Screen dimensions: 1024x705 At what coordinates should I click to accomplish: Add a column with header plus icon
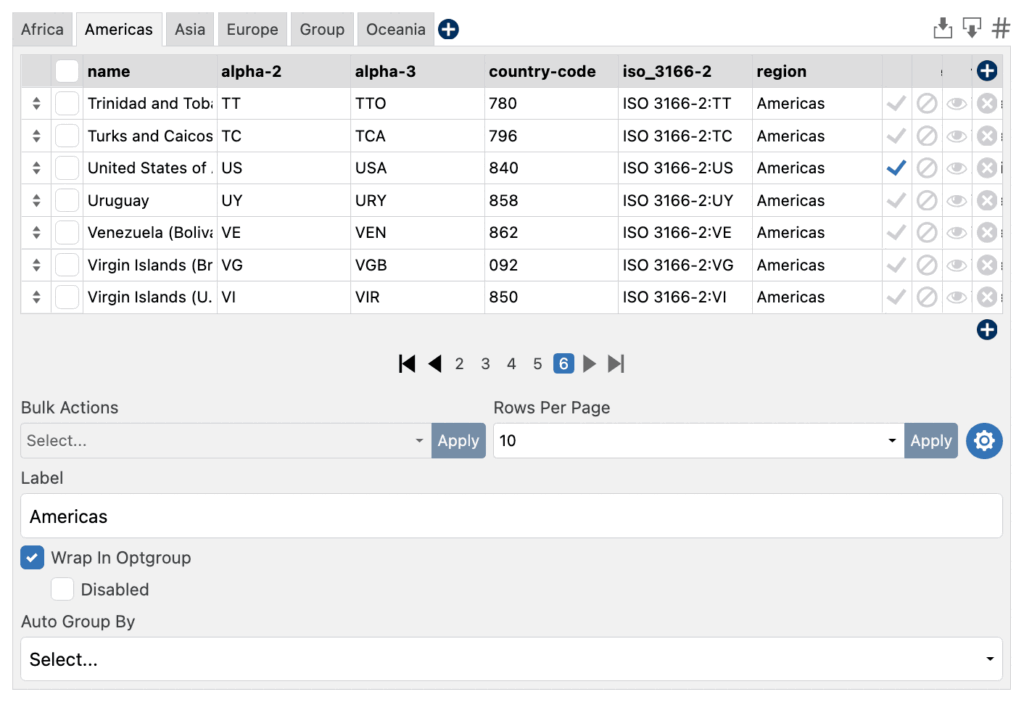pyautogui.click(x=987, y=70)
